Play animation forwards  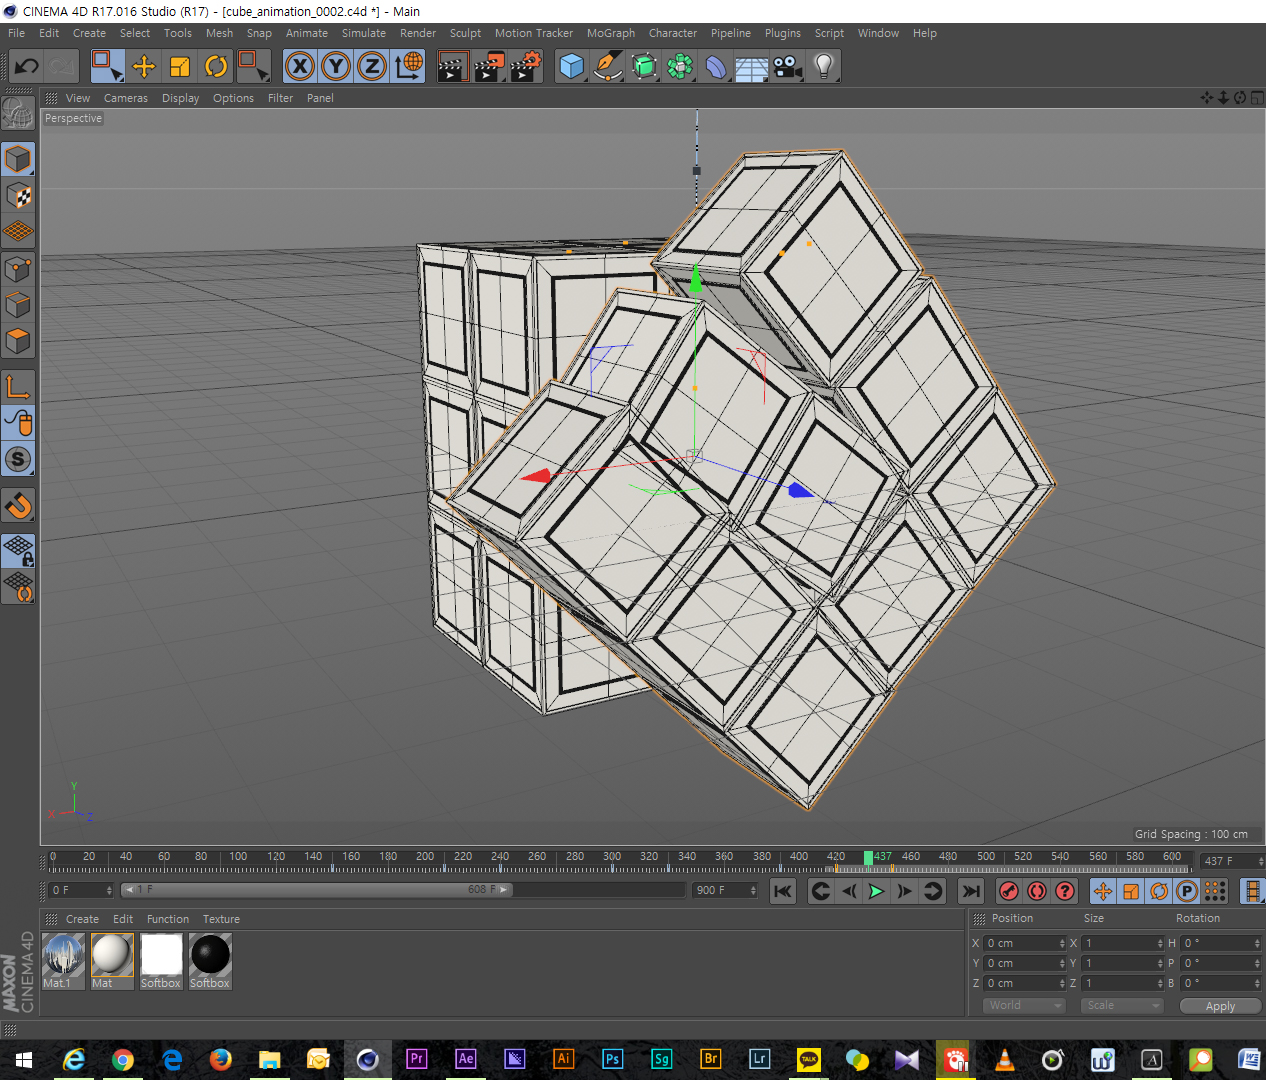876,891
